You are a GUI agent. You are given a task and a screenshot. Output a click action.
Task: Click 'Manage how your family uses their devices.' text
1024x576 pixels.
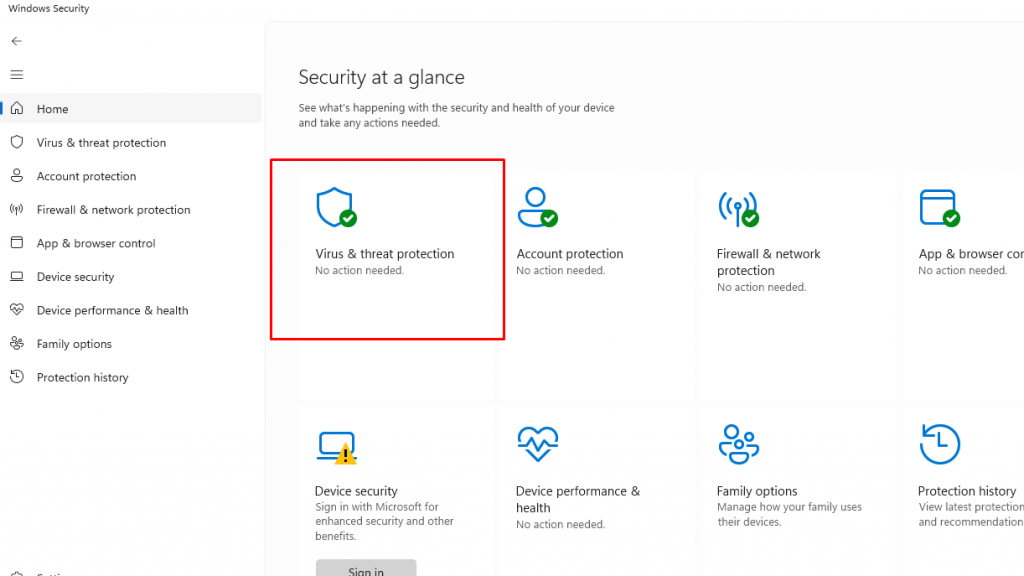(790, 514)
